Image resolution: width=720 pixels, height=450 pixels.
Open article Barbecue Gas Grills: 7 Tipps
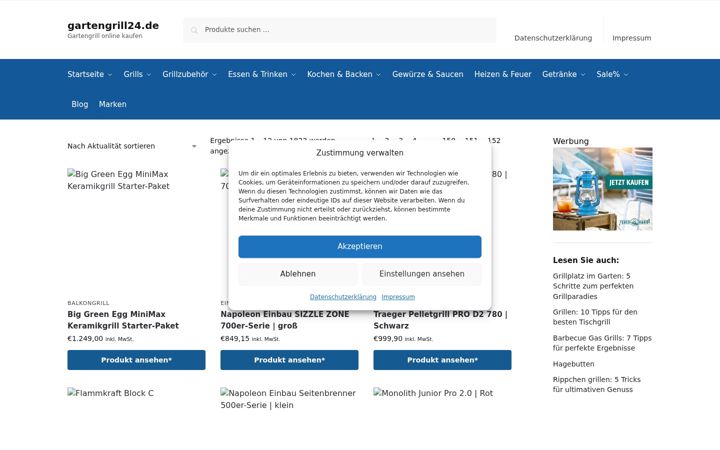click(602, 343)
